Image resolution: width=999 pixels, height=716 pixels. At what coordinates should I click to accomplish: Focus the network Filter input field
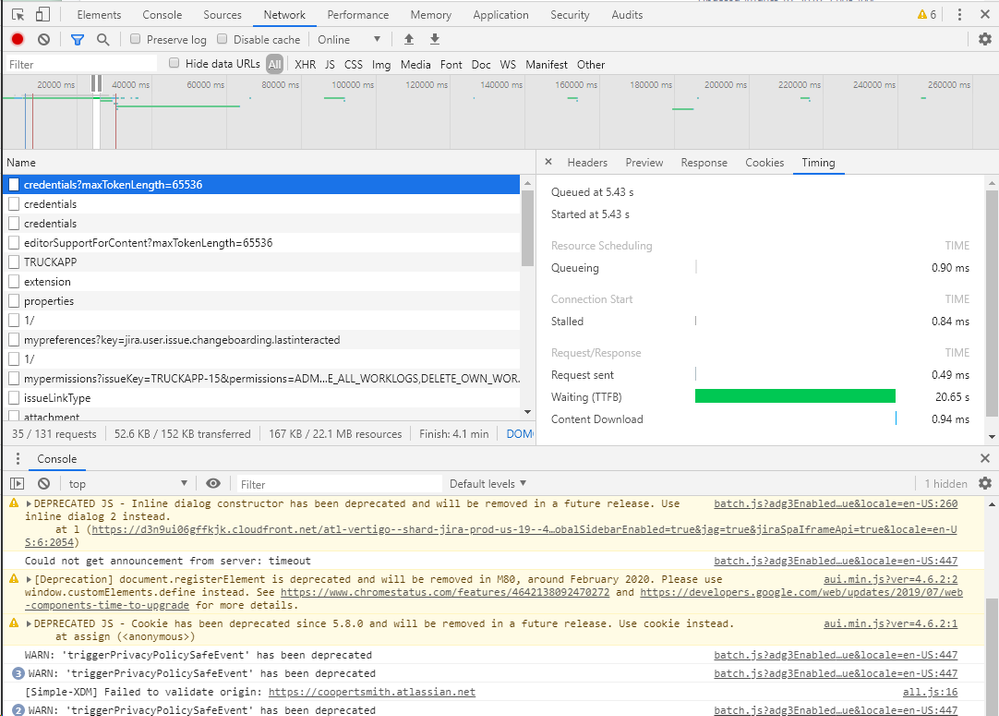point(81,64)
